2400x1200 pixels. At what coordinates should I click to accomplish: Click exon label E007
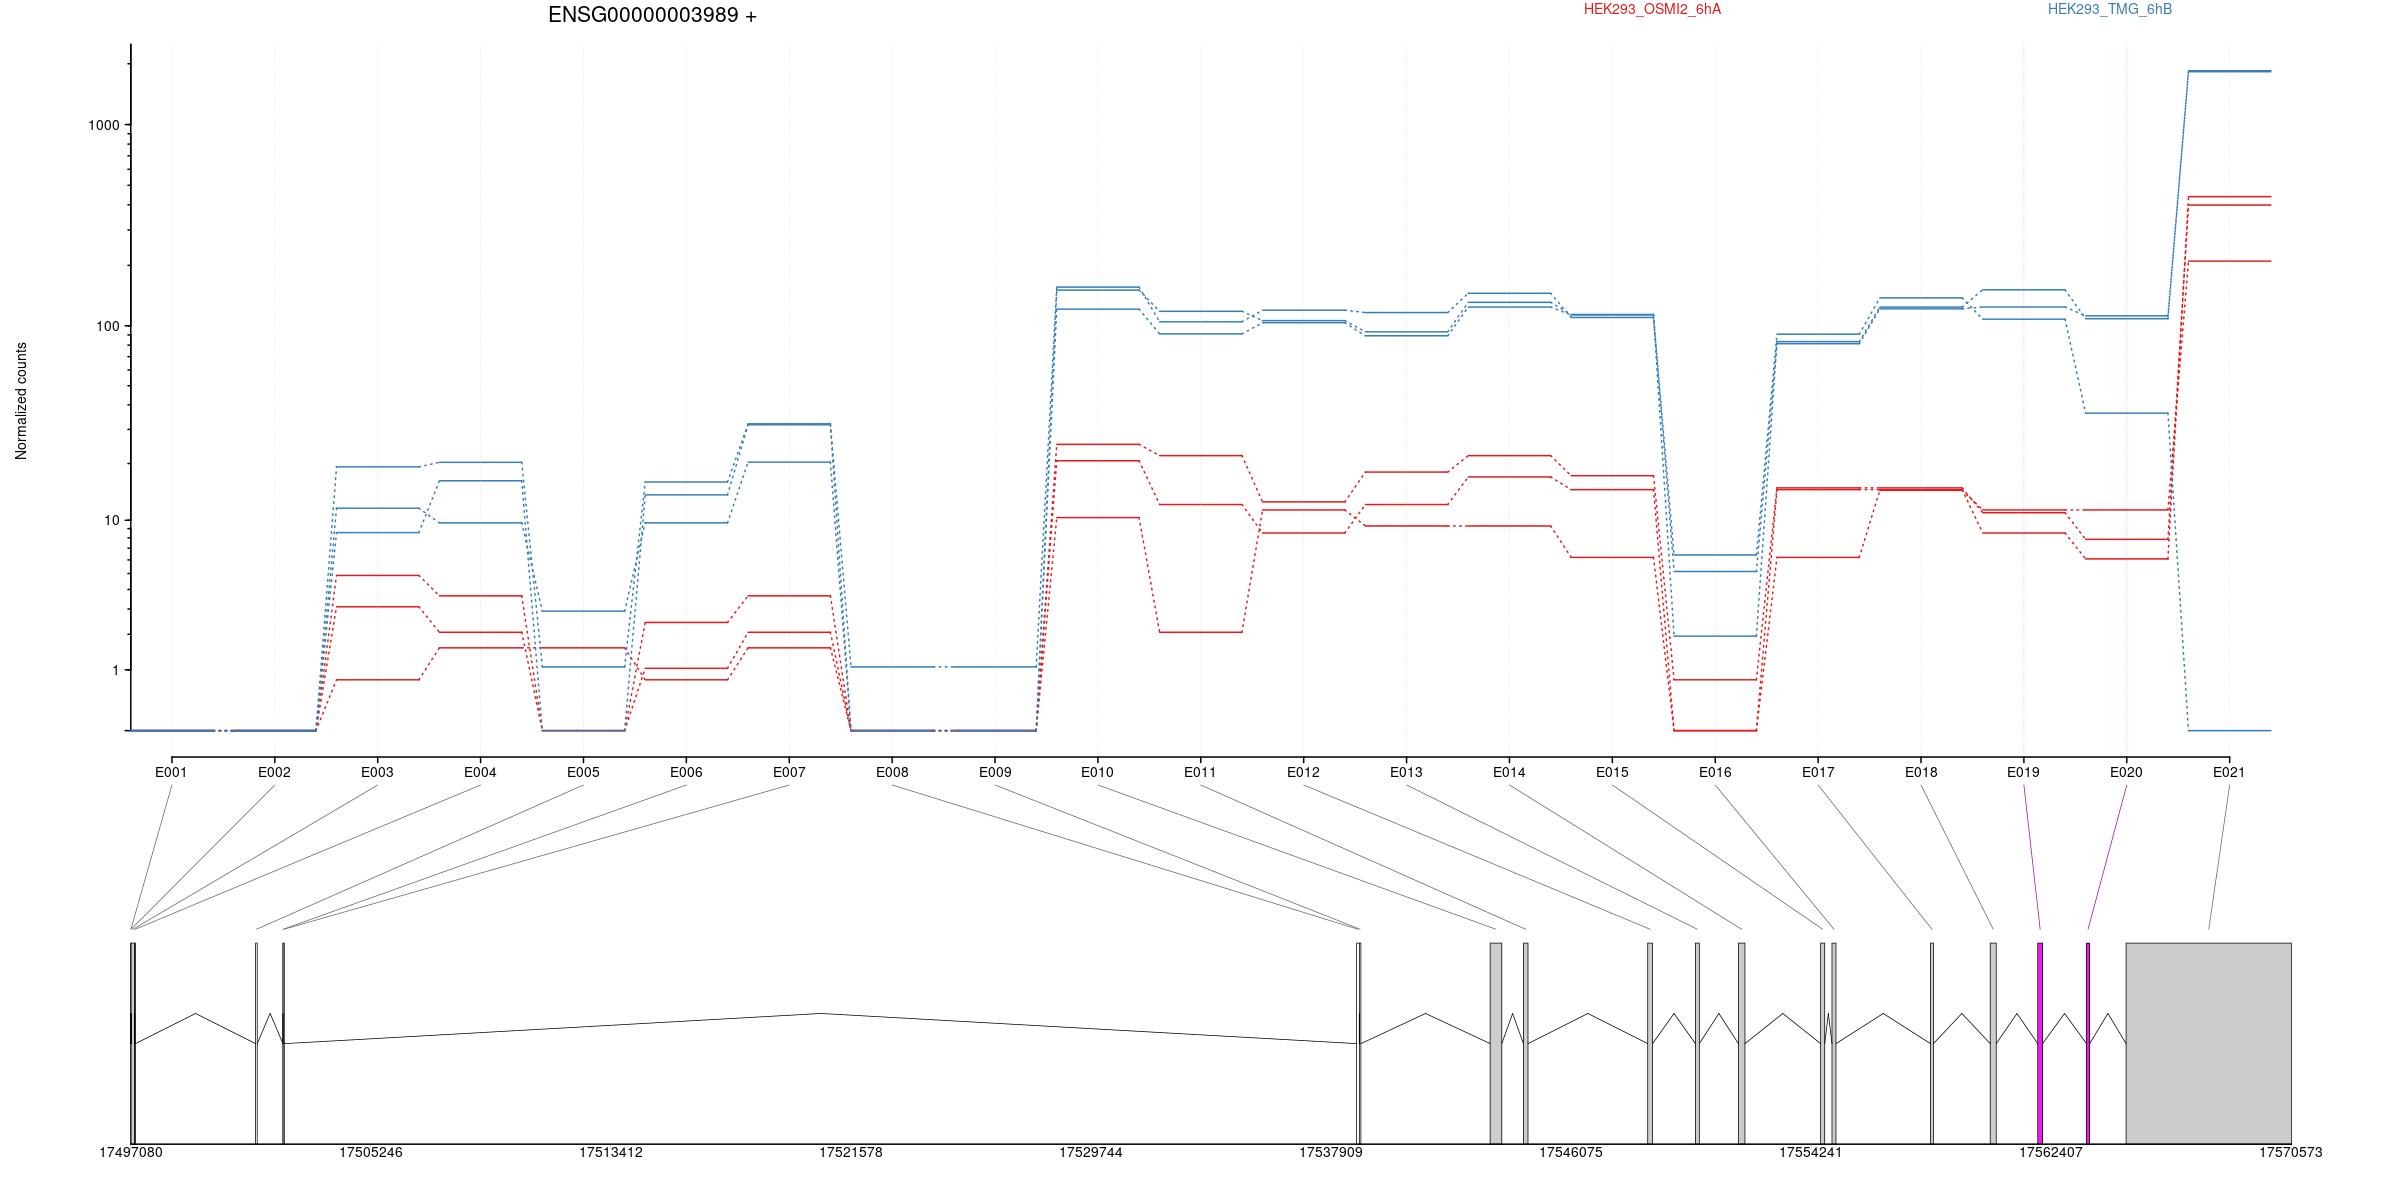tap(789, 772)
